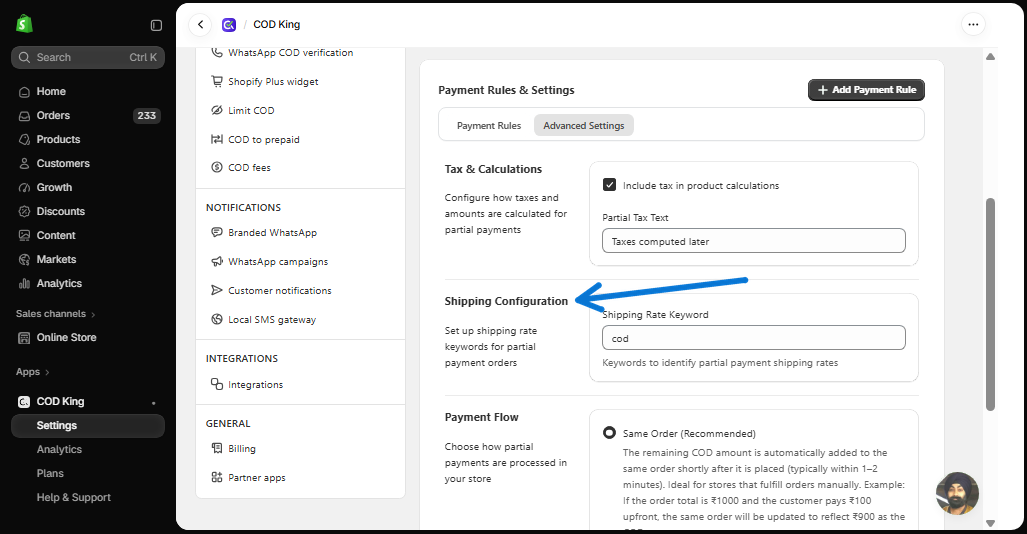
Task: Click the Local SMS gateway globe icon
Action: pyautogui.click(x=217, y=319)
